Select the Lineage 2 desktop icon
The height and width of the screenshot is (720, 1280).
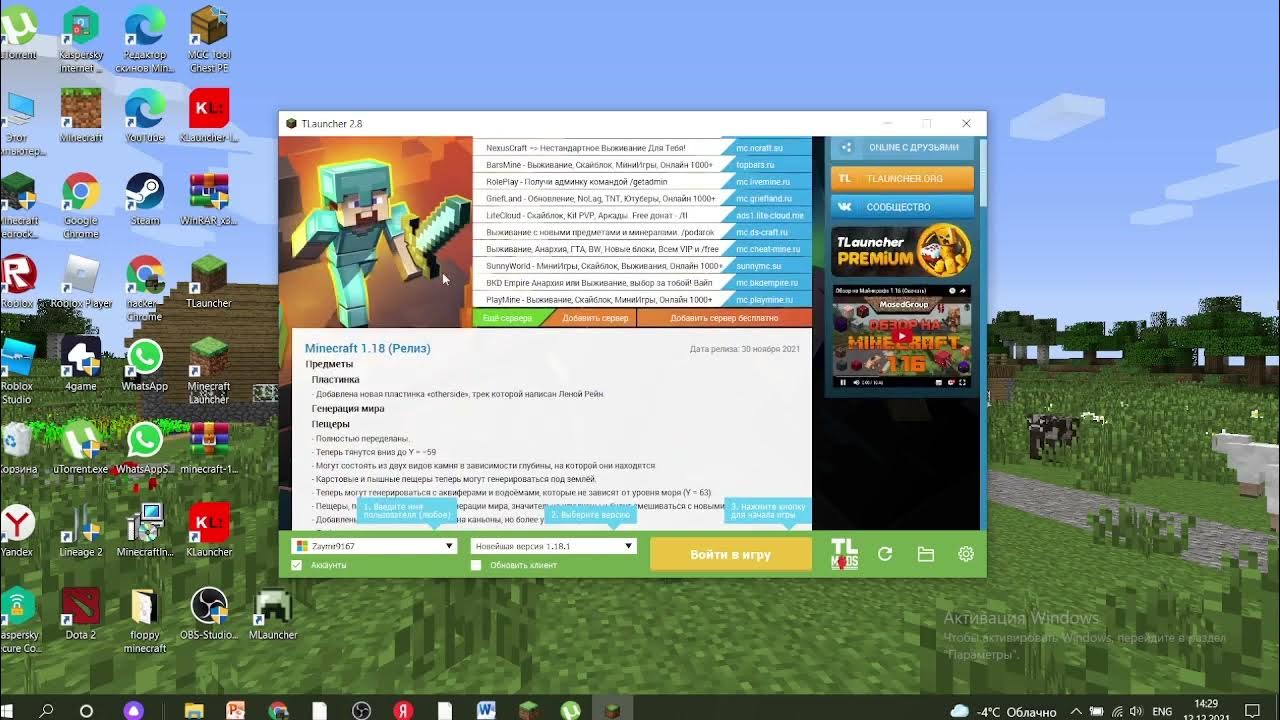(81, 531)
